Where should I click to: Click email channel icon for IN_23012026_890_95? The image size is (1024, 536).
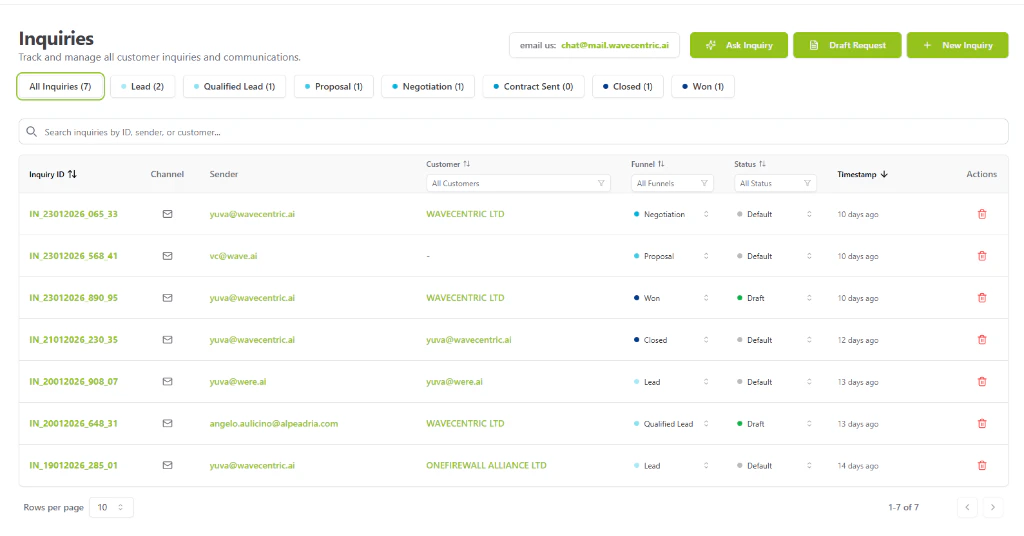tap(167, 298)
